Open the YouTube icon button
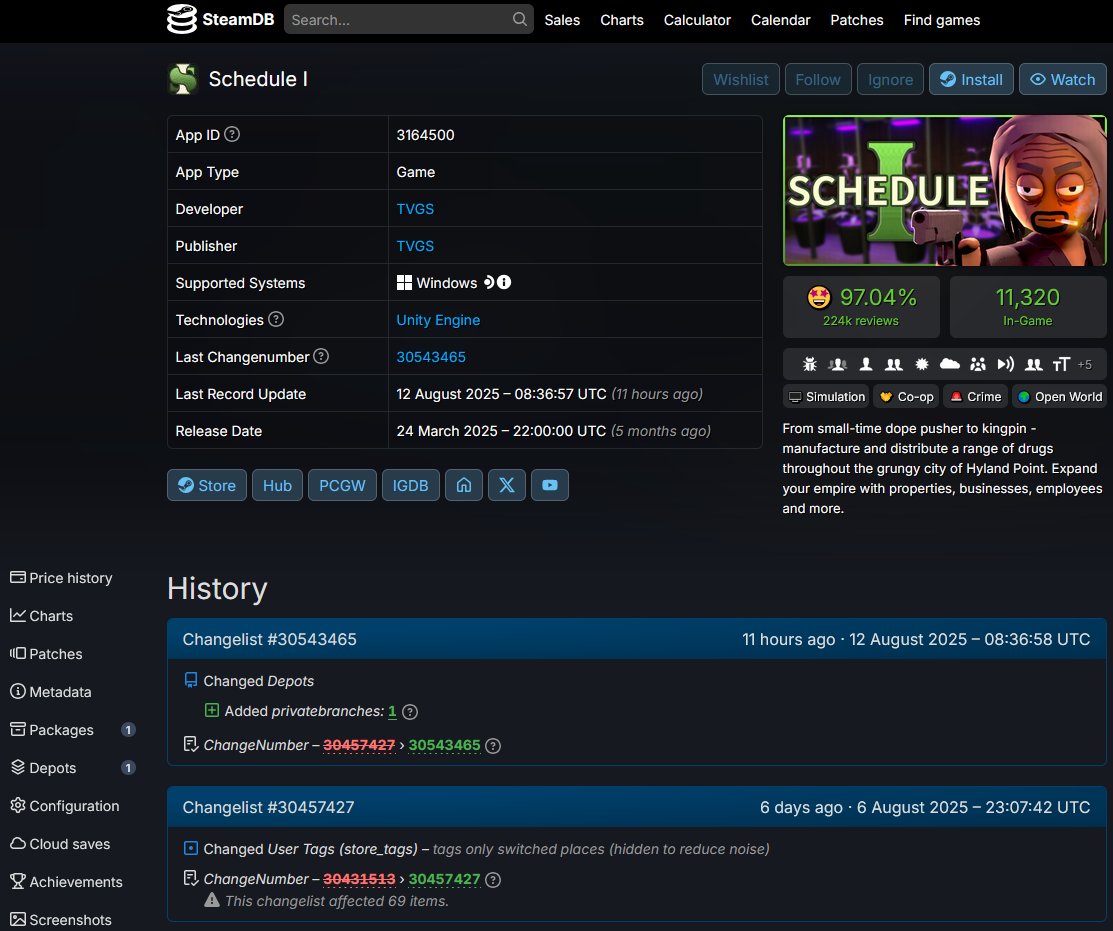Image resolution: width=1113 pixels, height=931 pixels. [550, 485]
